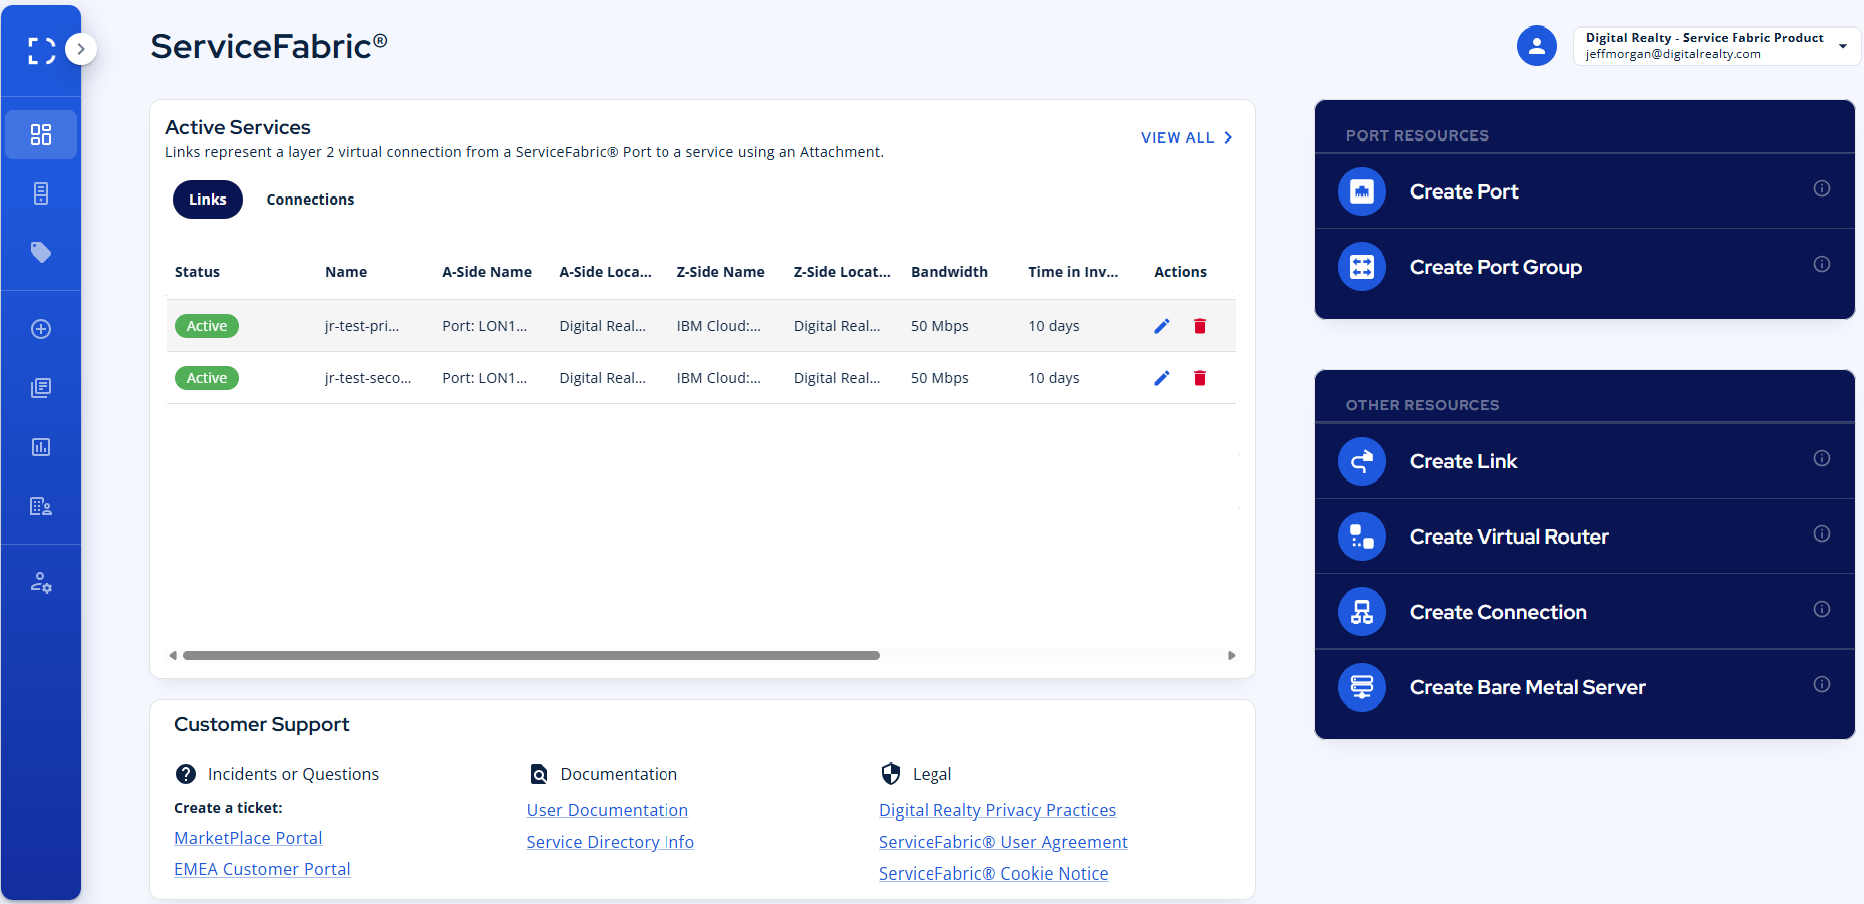This screenshot has height=904, width=1864.
Task: Select the jr-test-pri... name cell
Action: tap(362, 326)
